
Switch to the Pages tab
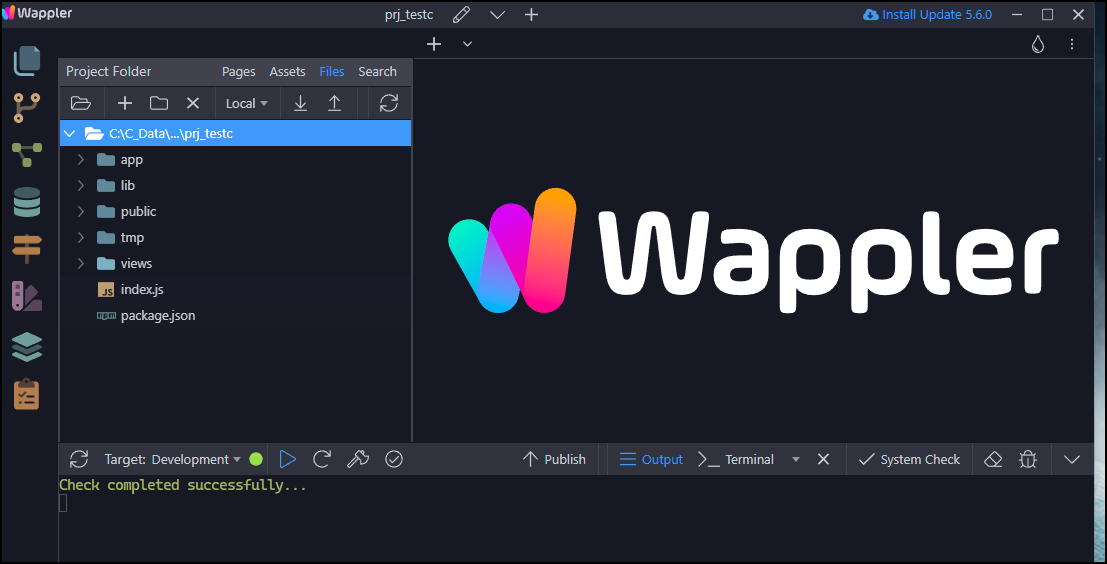click(239, 71)
